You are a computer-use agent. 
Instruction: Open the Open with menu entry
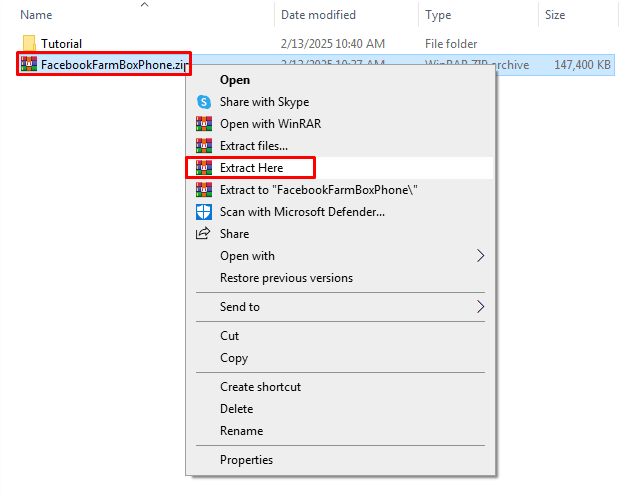pos(247,256)
